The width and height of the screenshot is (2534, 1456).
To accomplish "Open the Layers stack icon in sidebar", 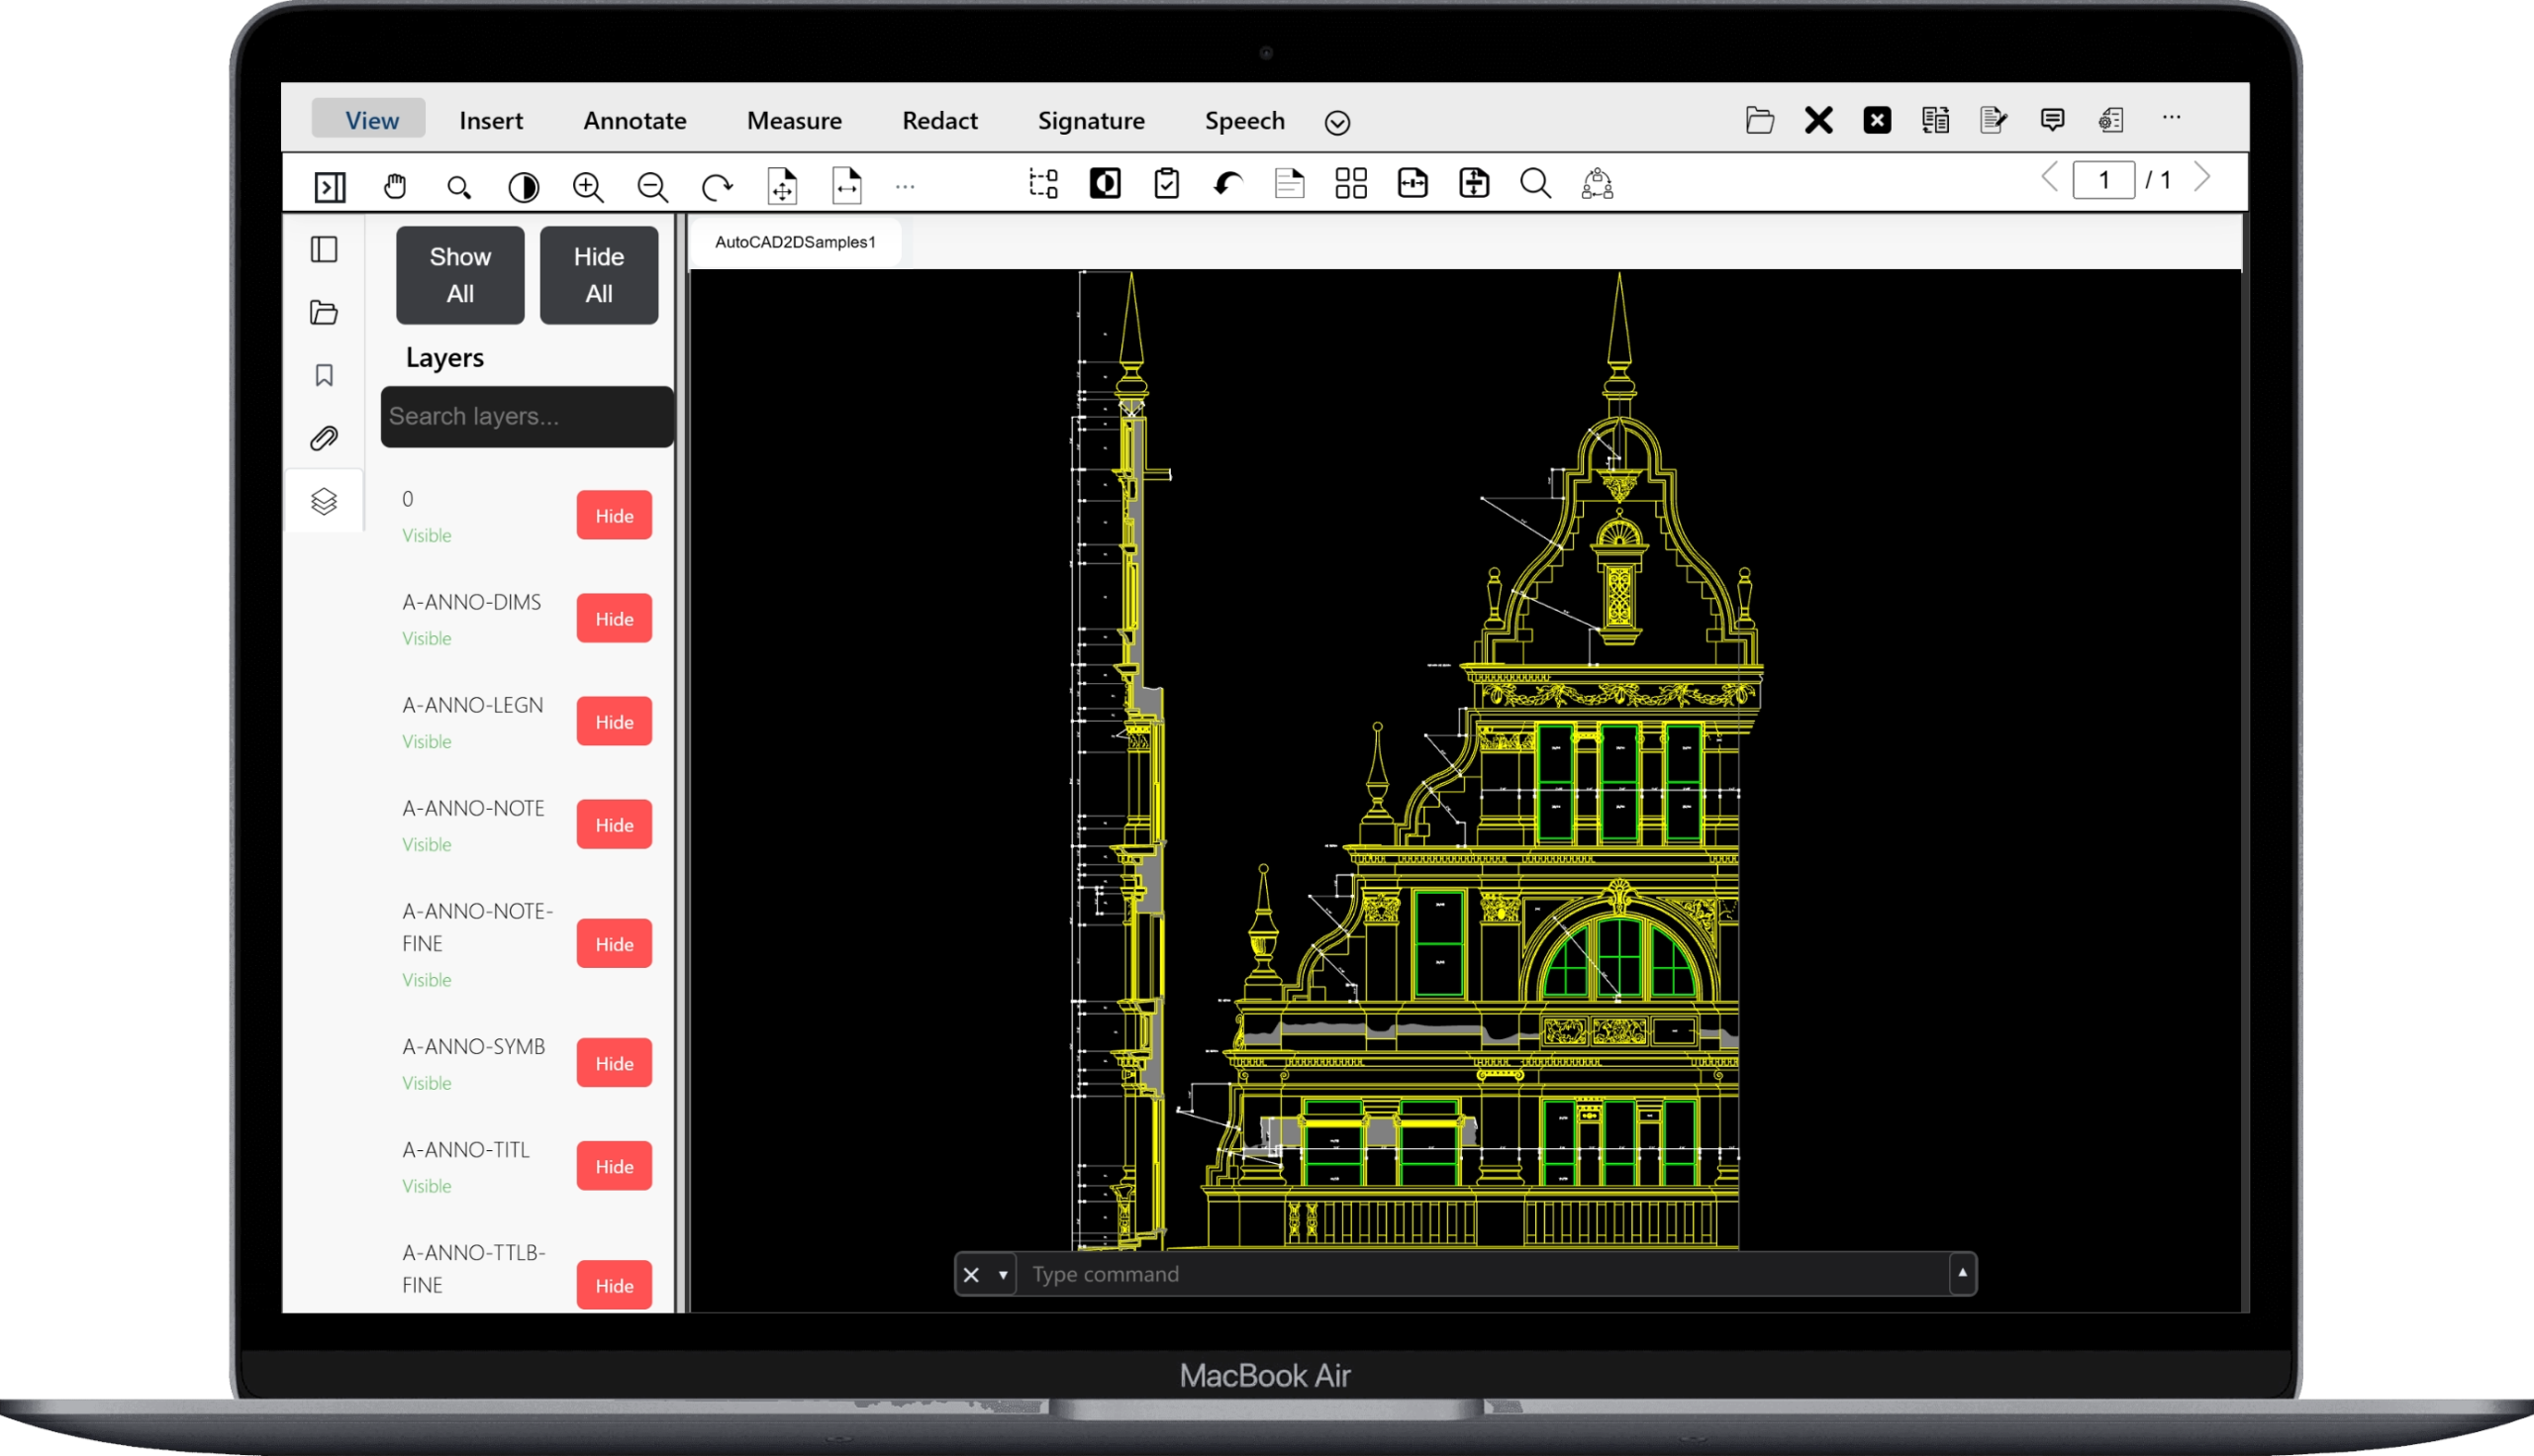I will [x=324, y=501].
